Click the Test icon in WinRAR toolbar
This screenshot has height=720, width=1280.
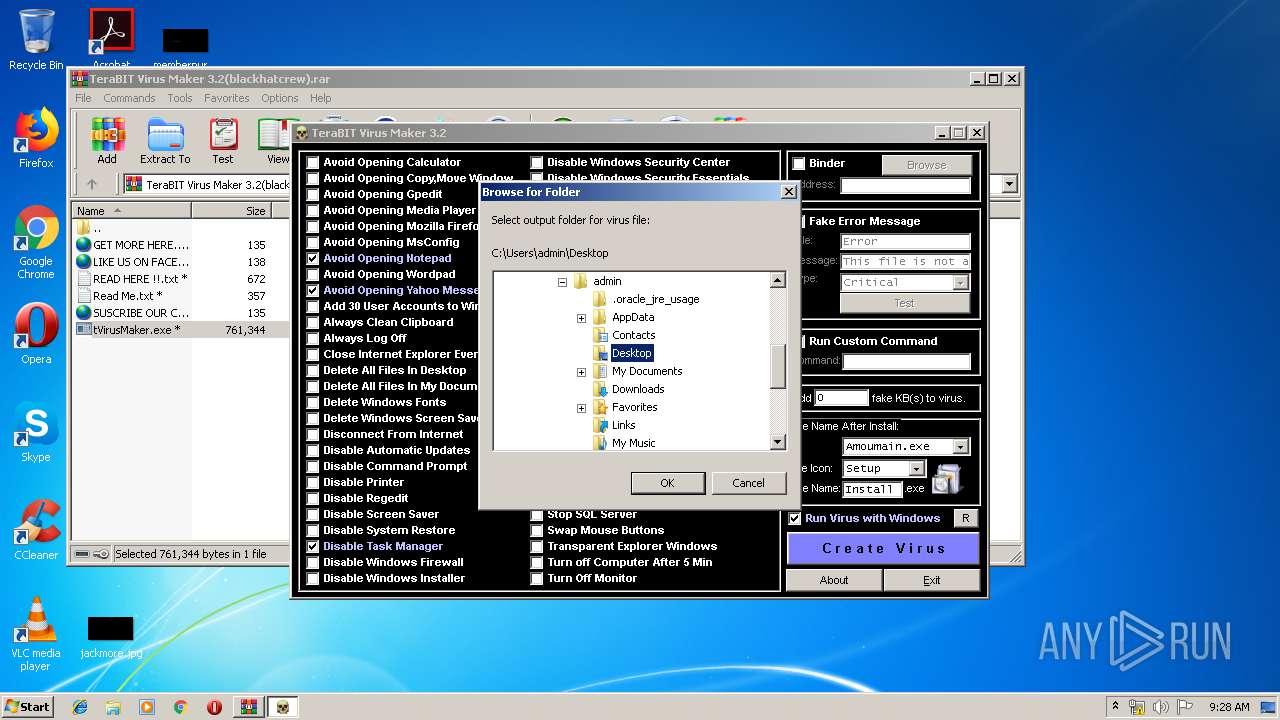(x=223, y=141)
